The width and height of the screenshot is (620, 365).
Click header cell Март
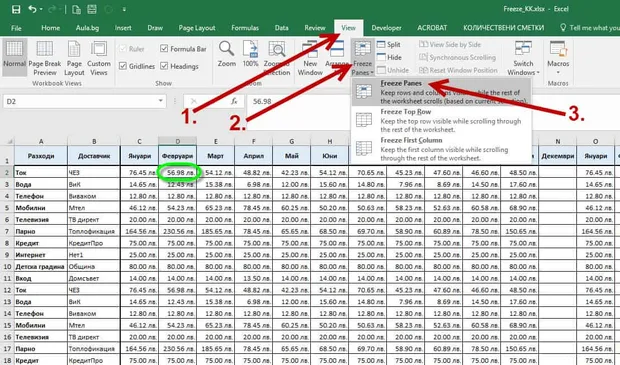point(215,156)
